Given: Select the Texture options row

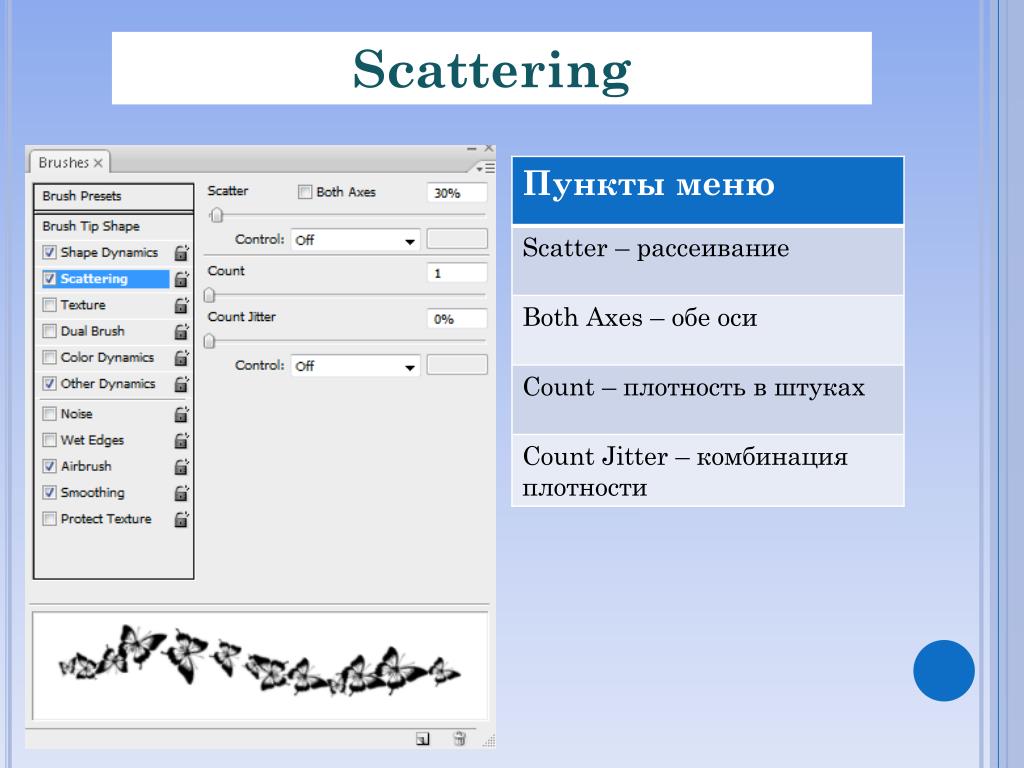Looking at the screenshot, I should click(105, 305).
